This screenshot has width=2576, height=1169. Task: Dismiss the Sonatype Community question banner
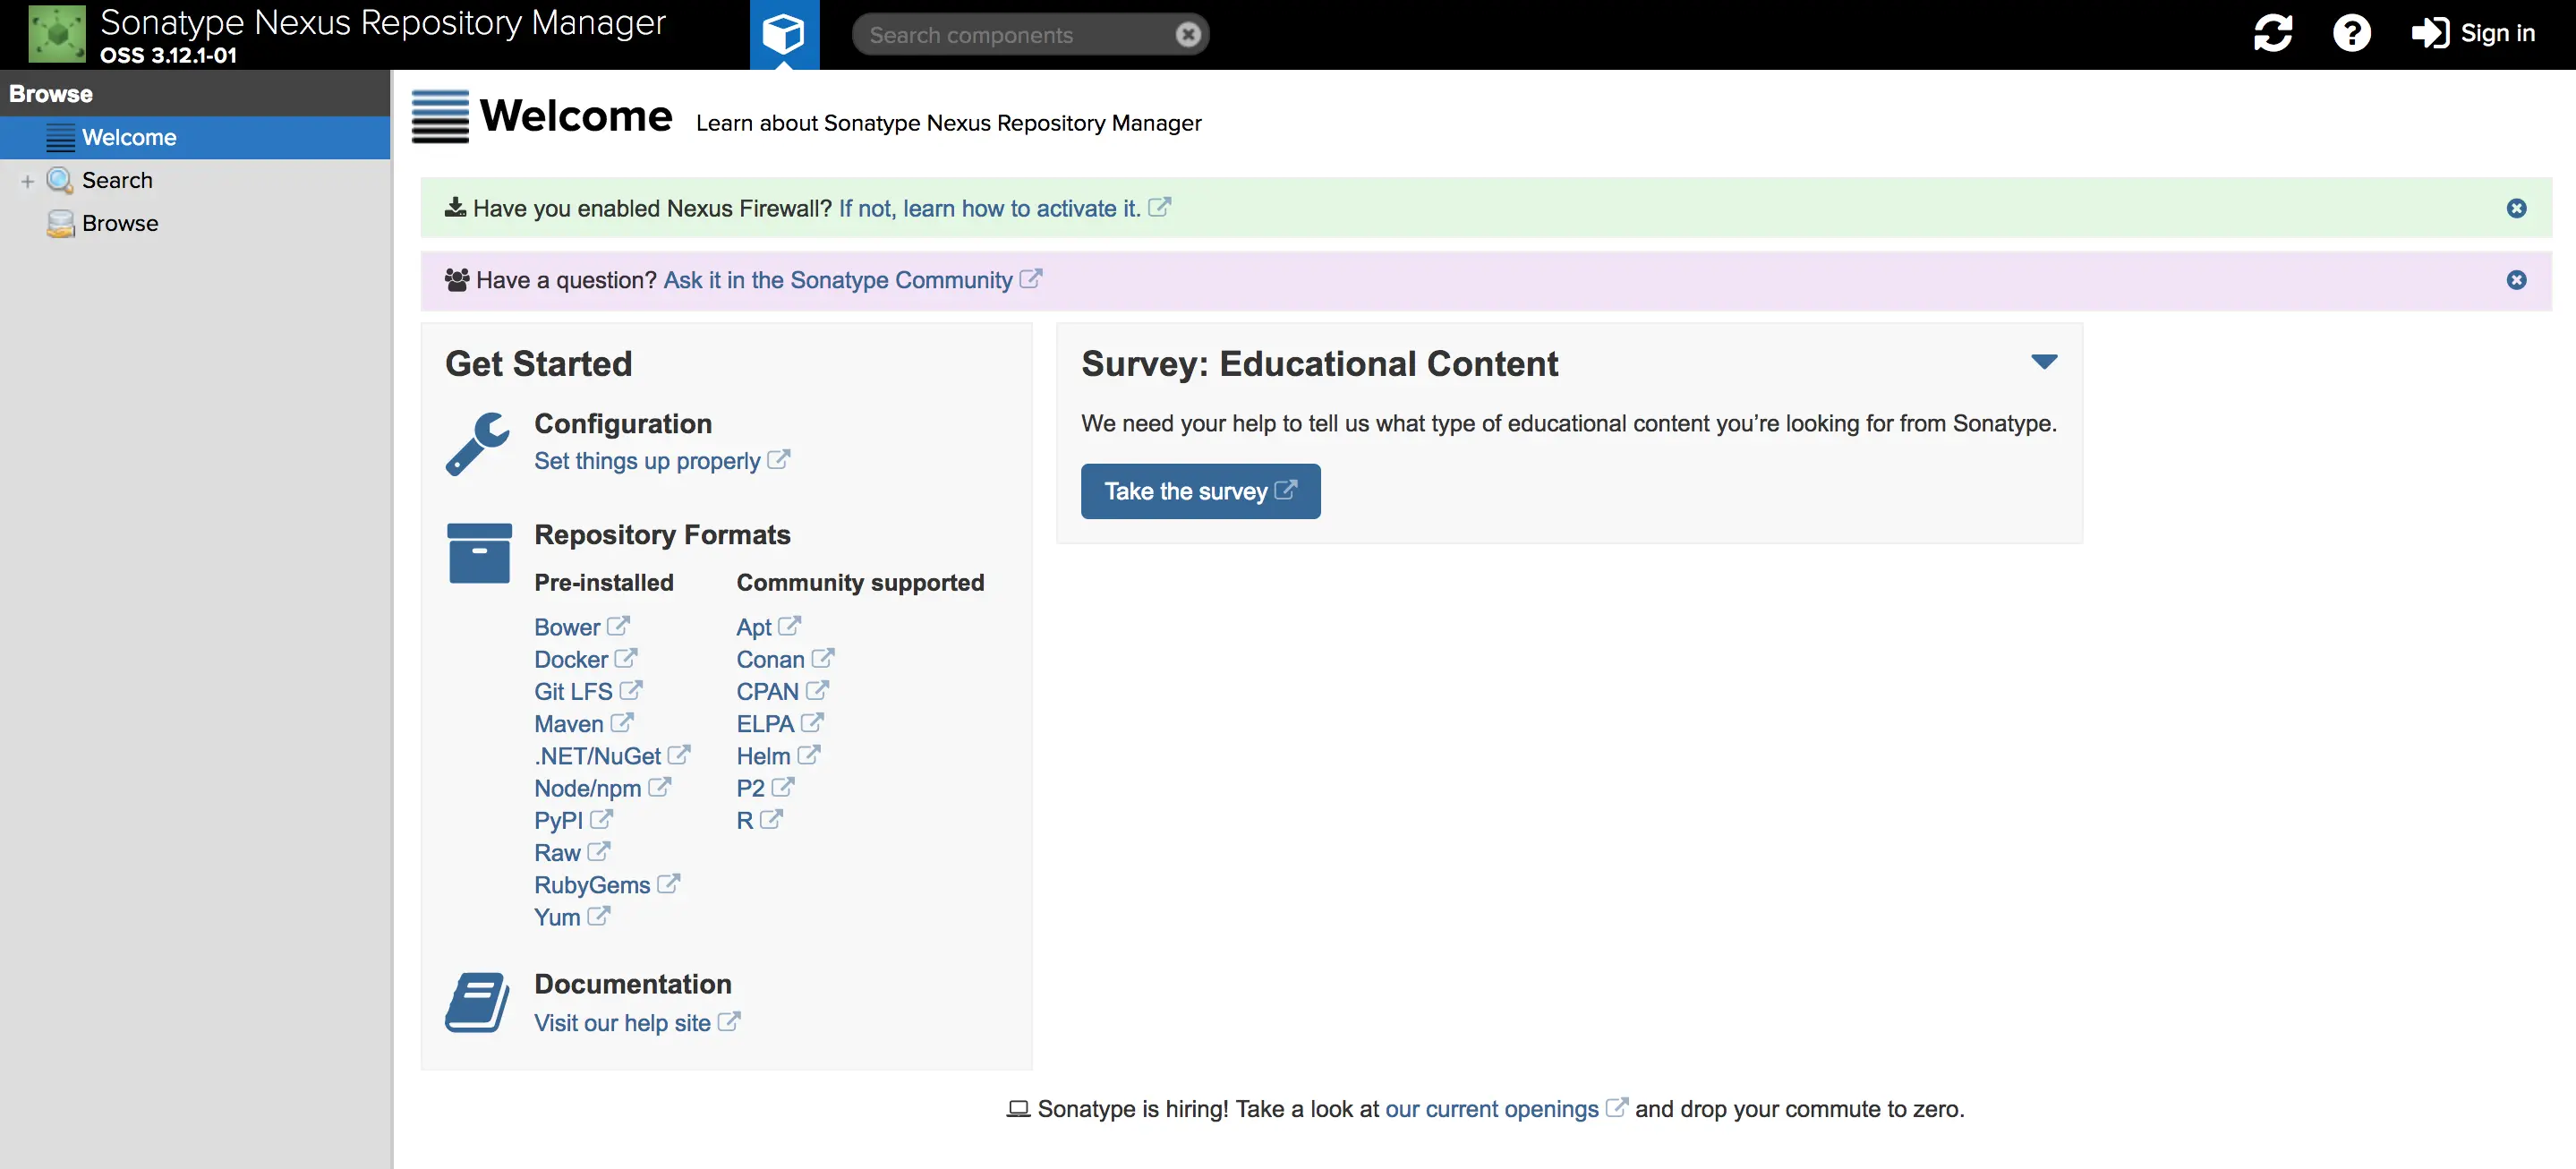coord(2516,280)
